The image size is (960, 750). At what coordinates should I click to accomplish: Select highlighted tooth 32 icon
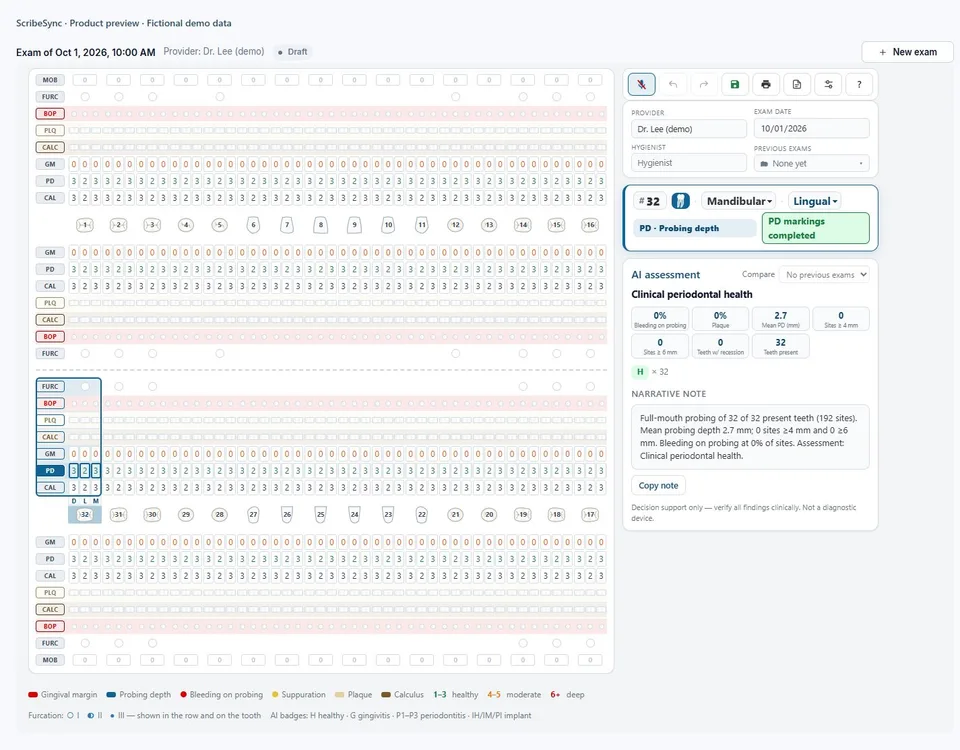pyautogui.click(x=85, y=514)
